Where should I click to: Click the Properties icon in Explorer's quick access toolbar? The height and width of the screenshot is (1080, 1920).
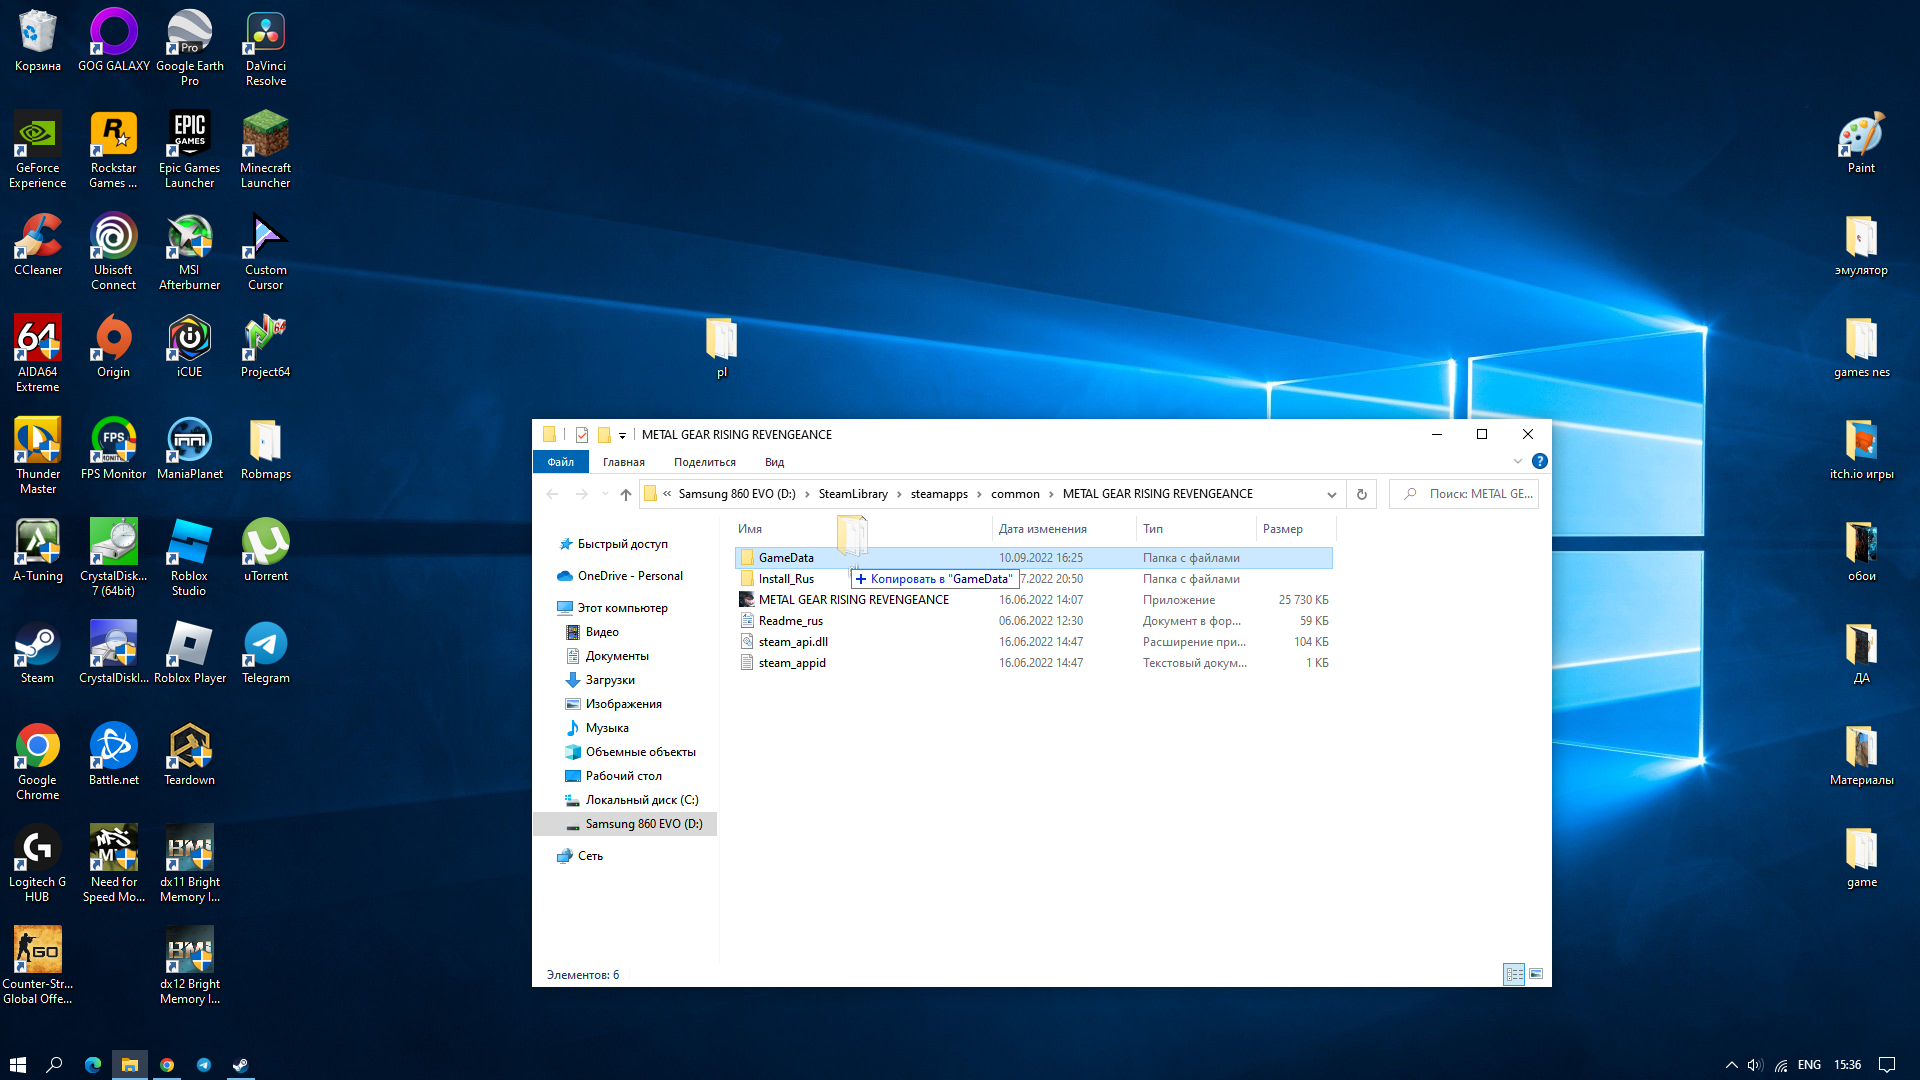582,434
